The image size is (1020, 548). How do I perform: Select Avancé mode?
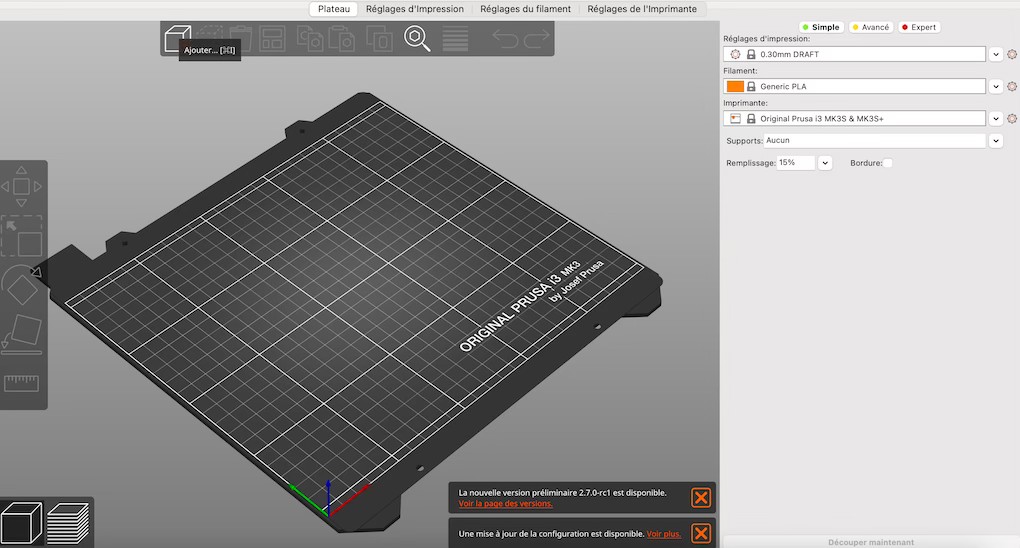coord(871,27)
